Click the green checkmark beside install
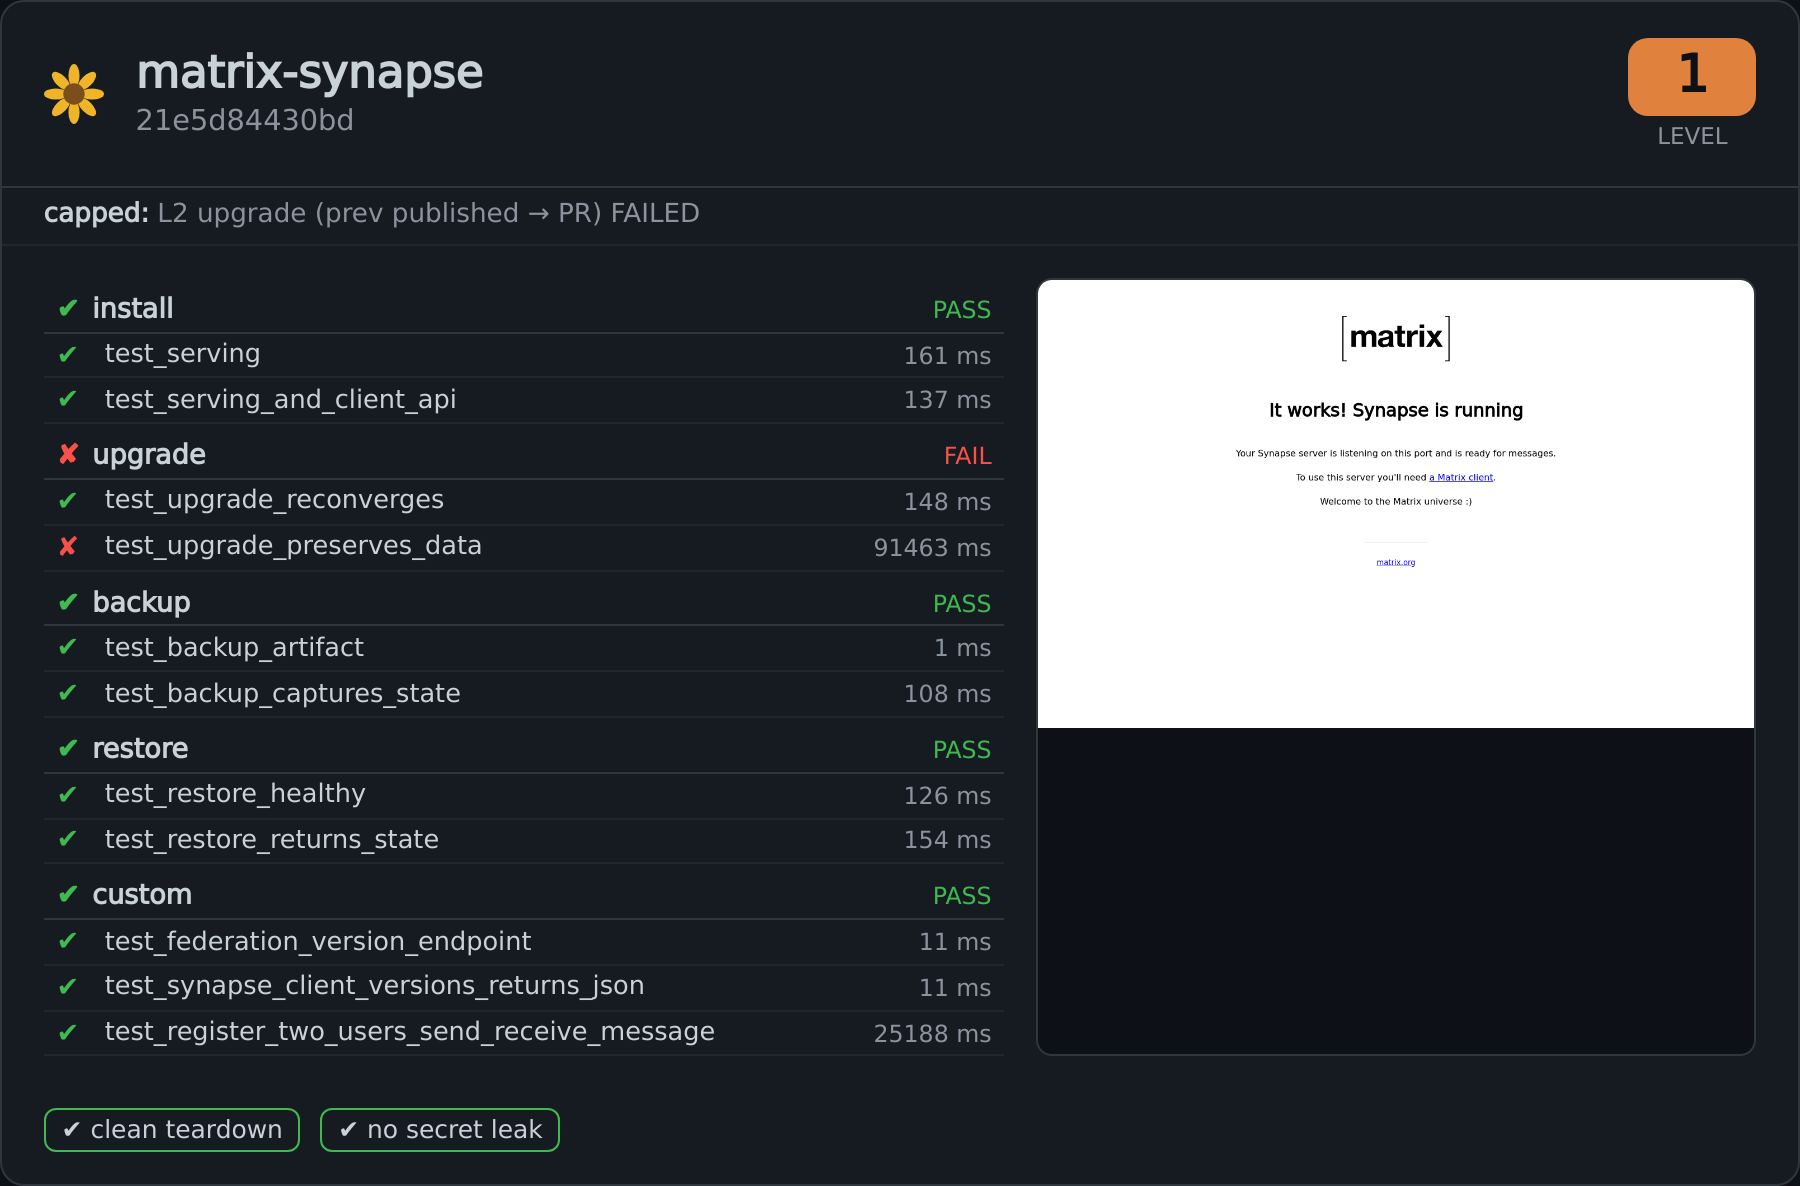1800x1186 pixels. pyautogui.click(x=68, y=308)
